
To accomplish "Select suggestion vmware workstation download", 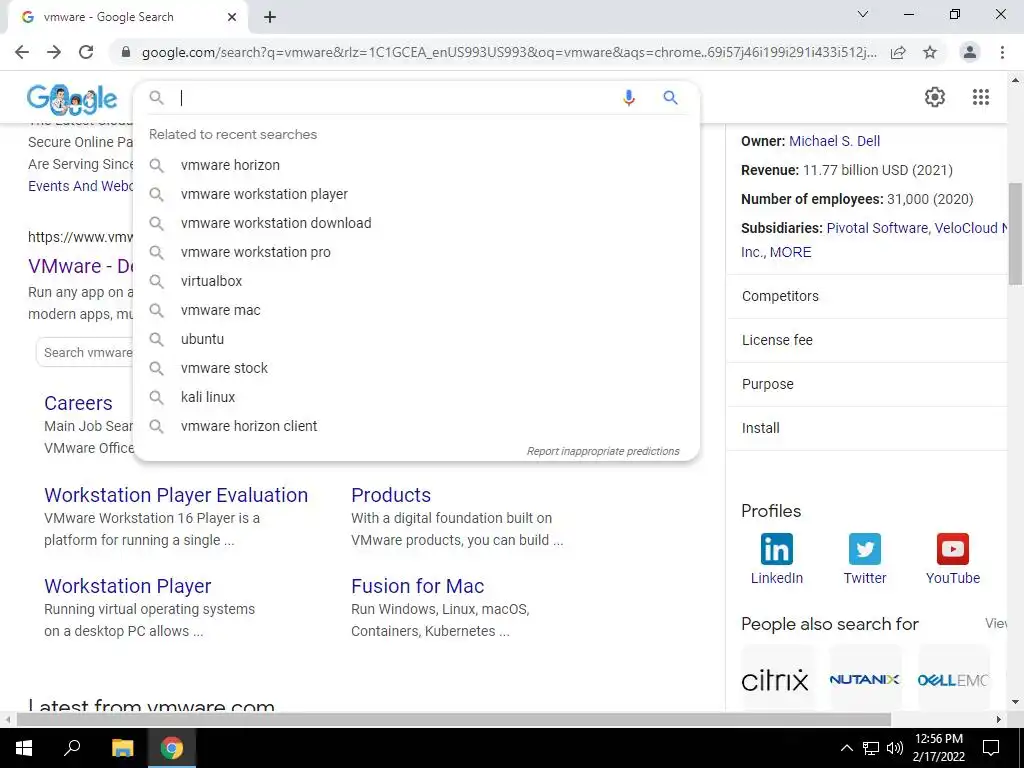I will [x=416, y=223].
